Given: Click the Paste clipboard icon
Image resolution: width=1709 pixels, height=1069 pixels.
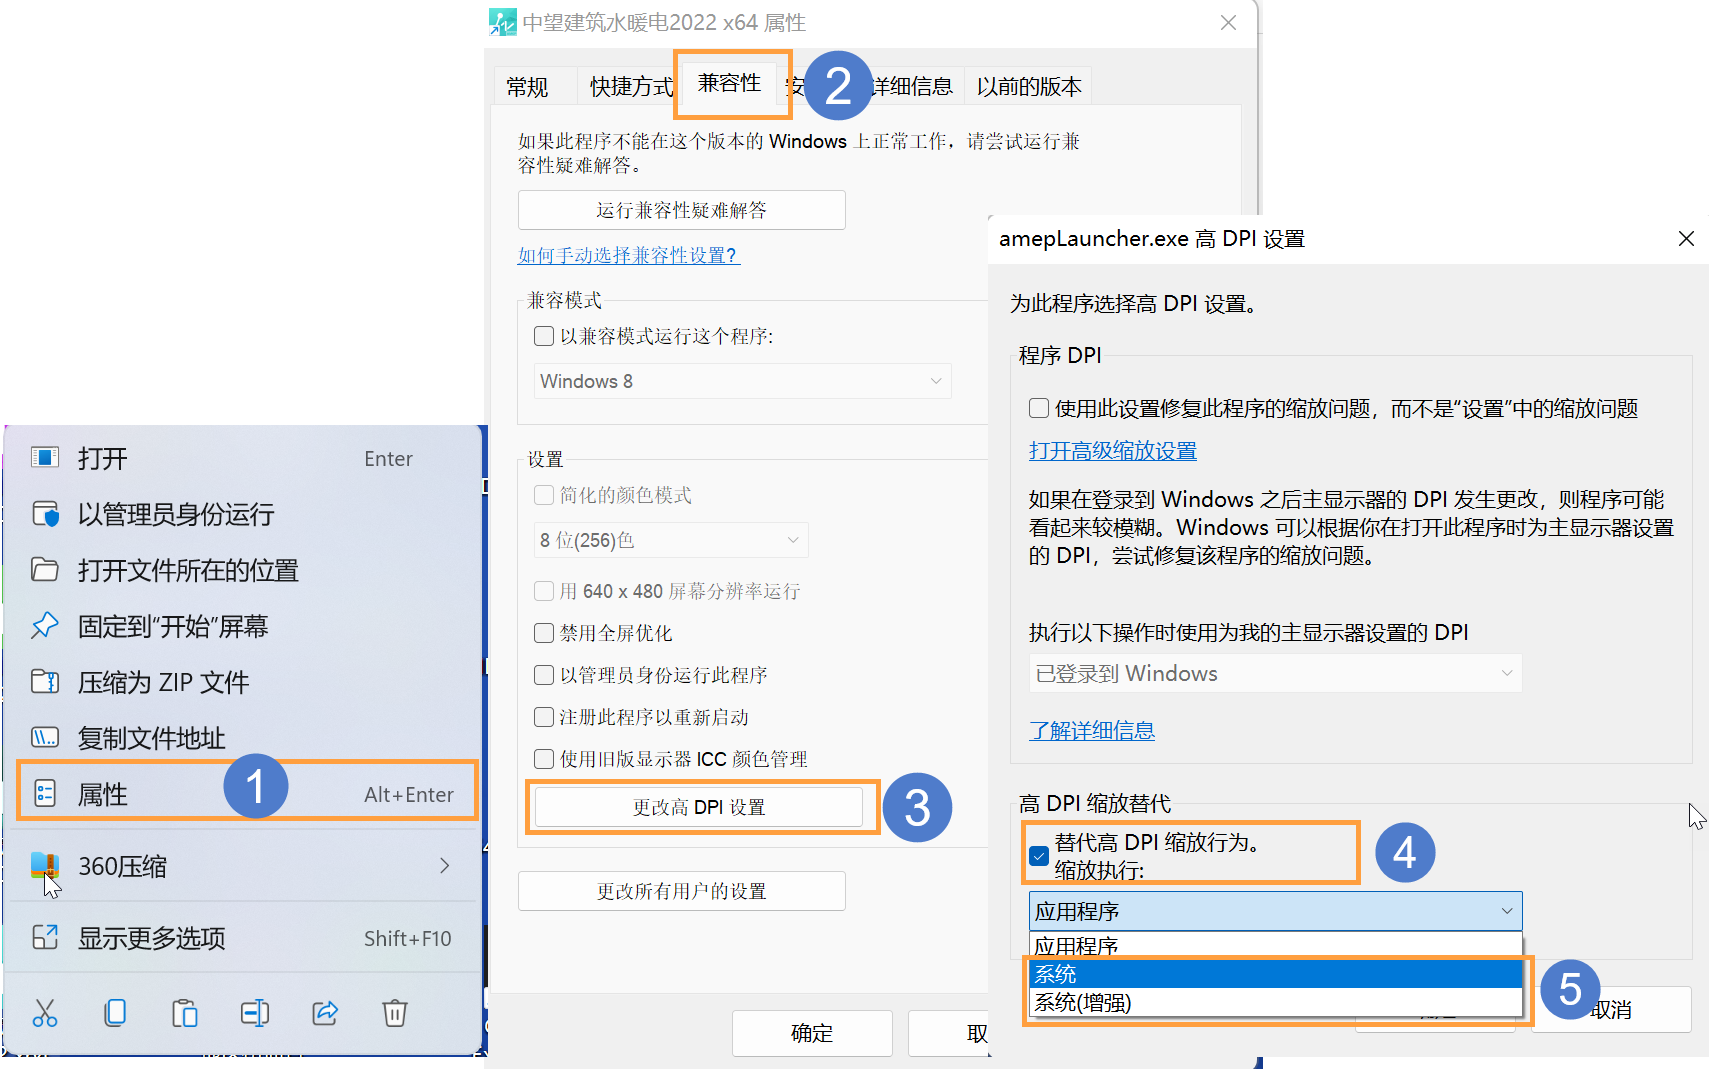Looking at the screenshot, I should click(185, 1013).
